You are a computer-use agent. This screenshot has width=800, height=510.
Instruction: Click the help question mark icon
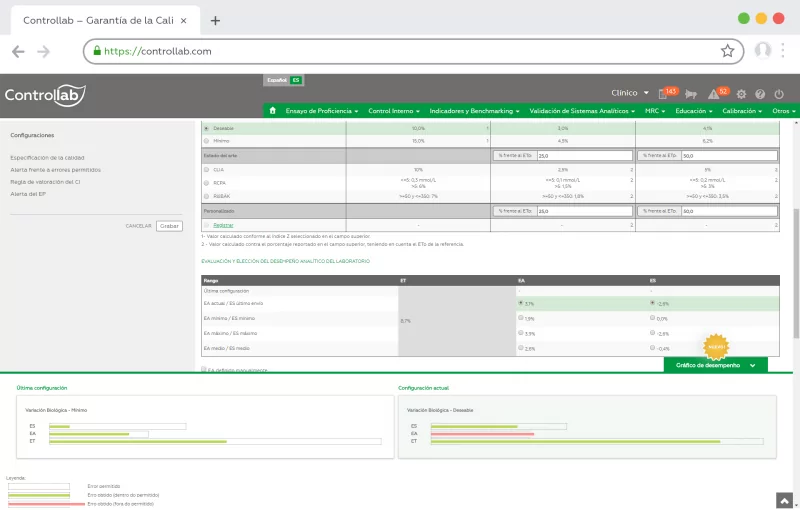tap(761, 93)
